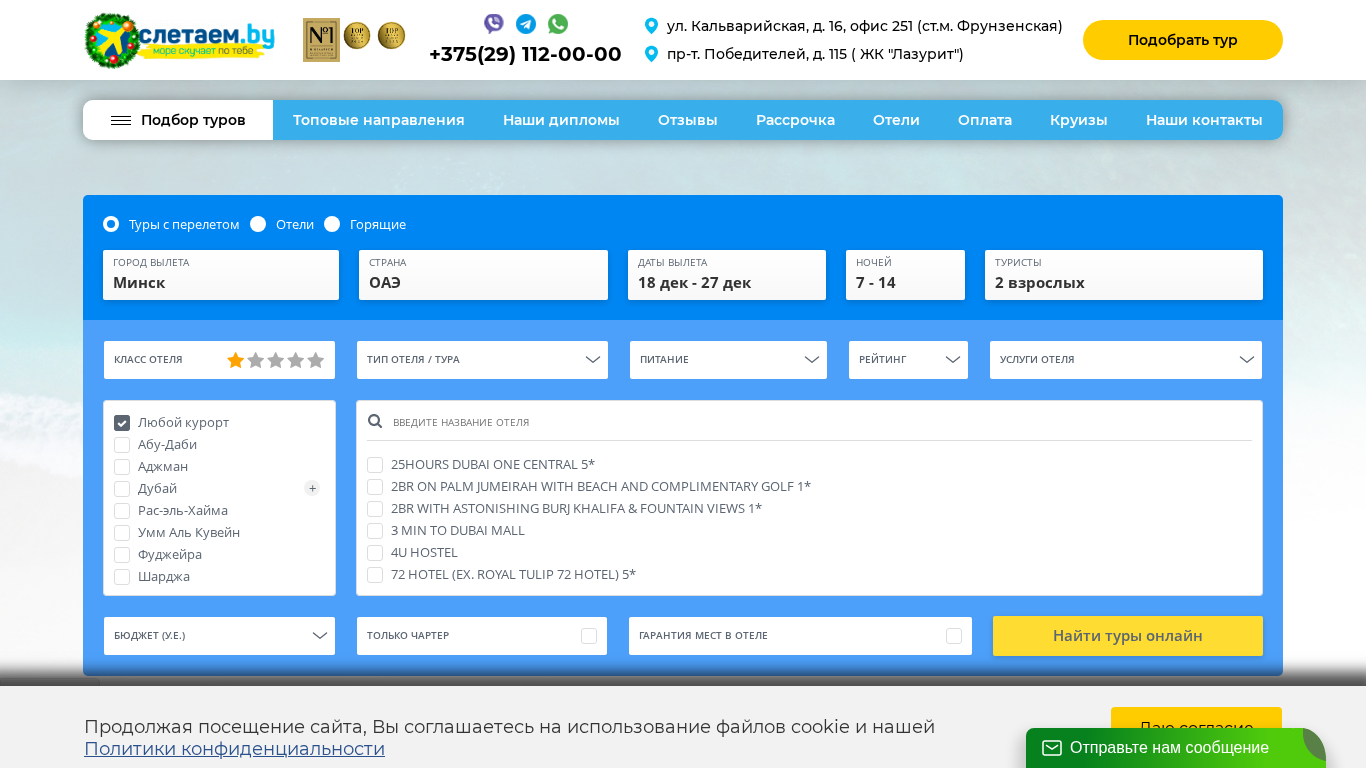Go to Топовые направления menu item

pyautogui.click(x=379, y=120)
